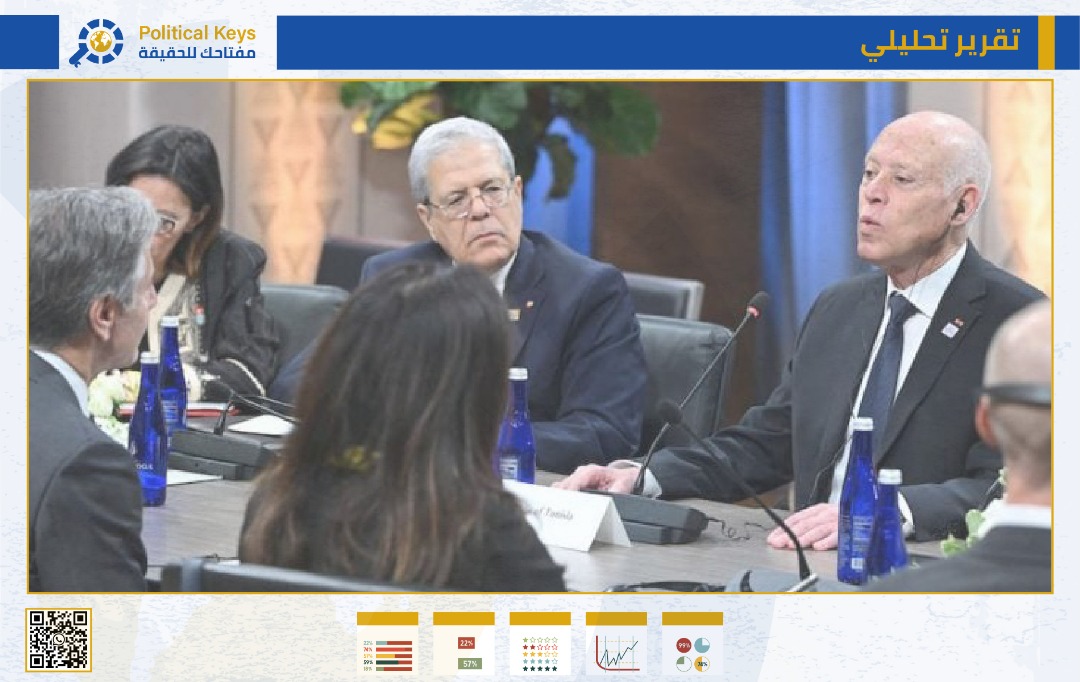Select the "تقرير تحليلي" header title

click(939, 42)
